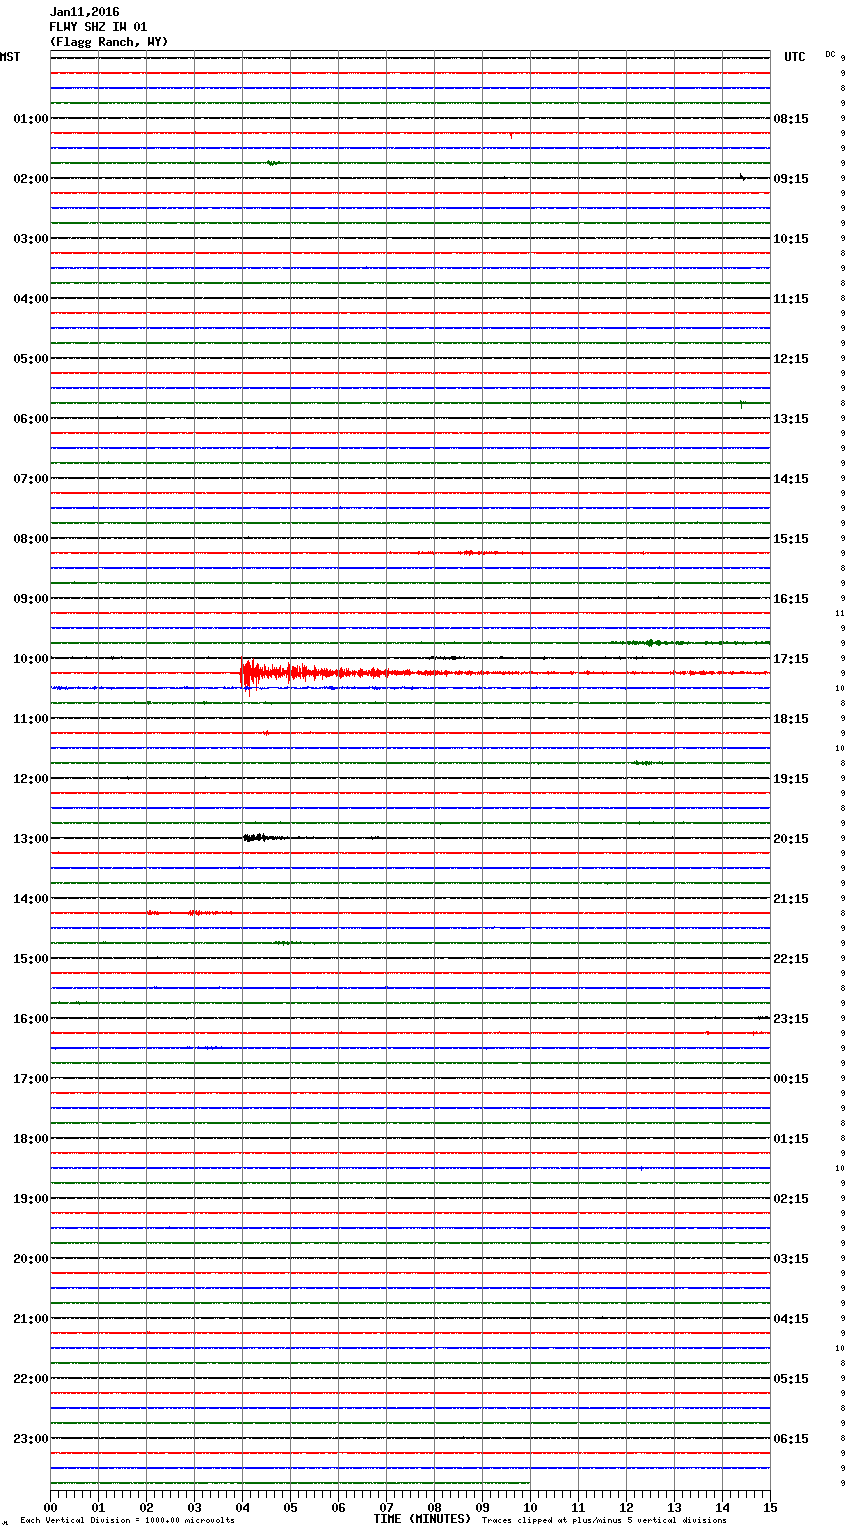
Task: Click the '06:15' UTC time label
Action: (791, 1439)
